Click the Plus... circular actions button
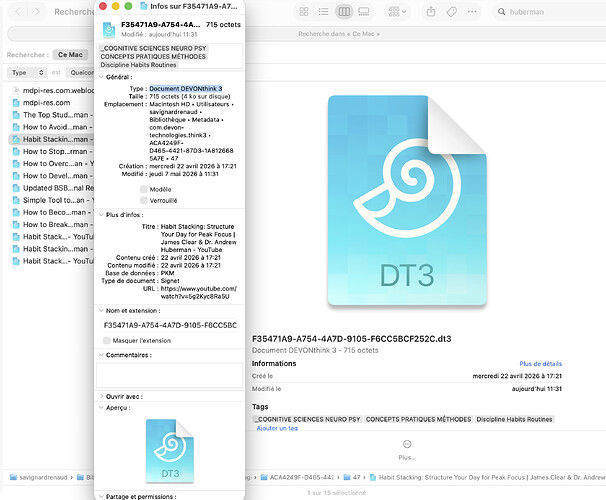 (407, 444)
